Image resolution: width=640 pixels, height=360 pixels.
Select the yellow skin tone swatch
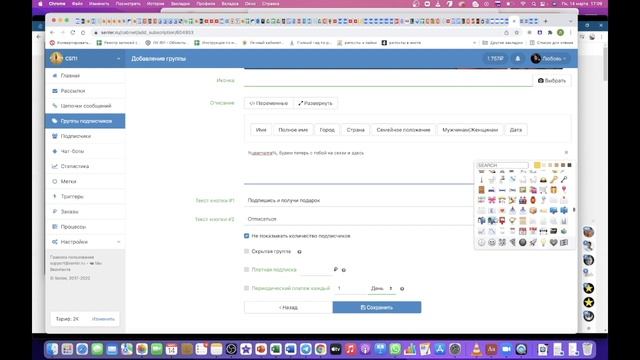[537, 165]
